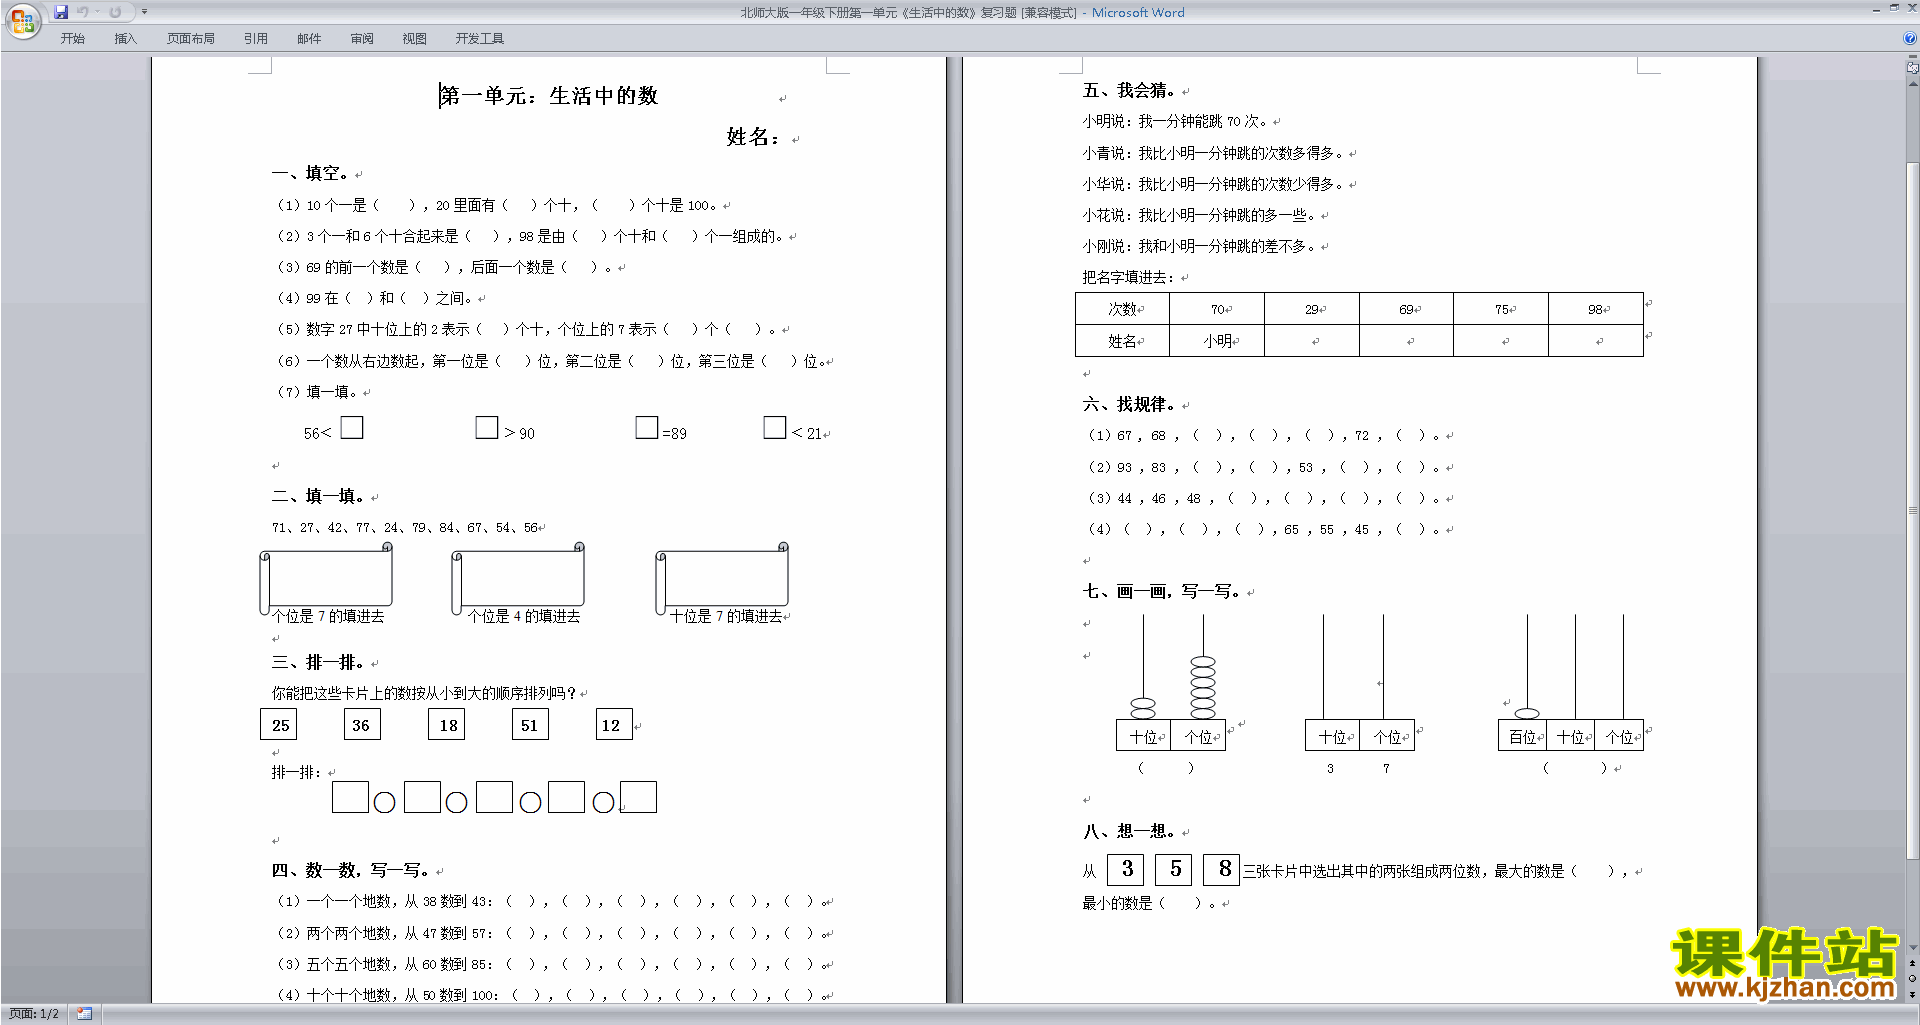Click the Undo icon in quick access toolbar

tap(83, 12)
